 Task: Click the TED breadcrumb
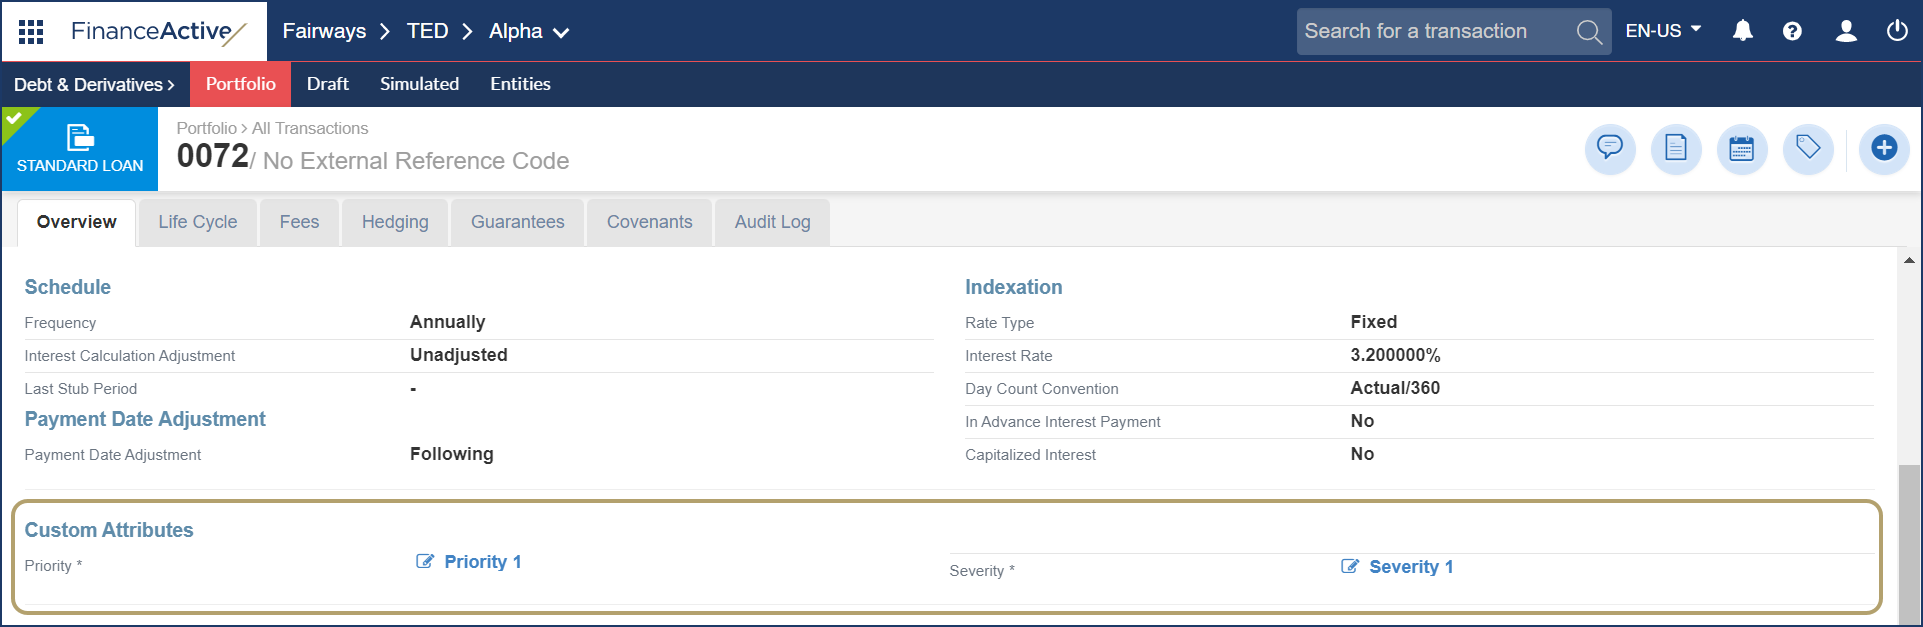pyautogui.click(x=427, y=31)
